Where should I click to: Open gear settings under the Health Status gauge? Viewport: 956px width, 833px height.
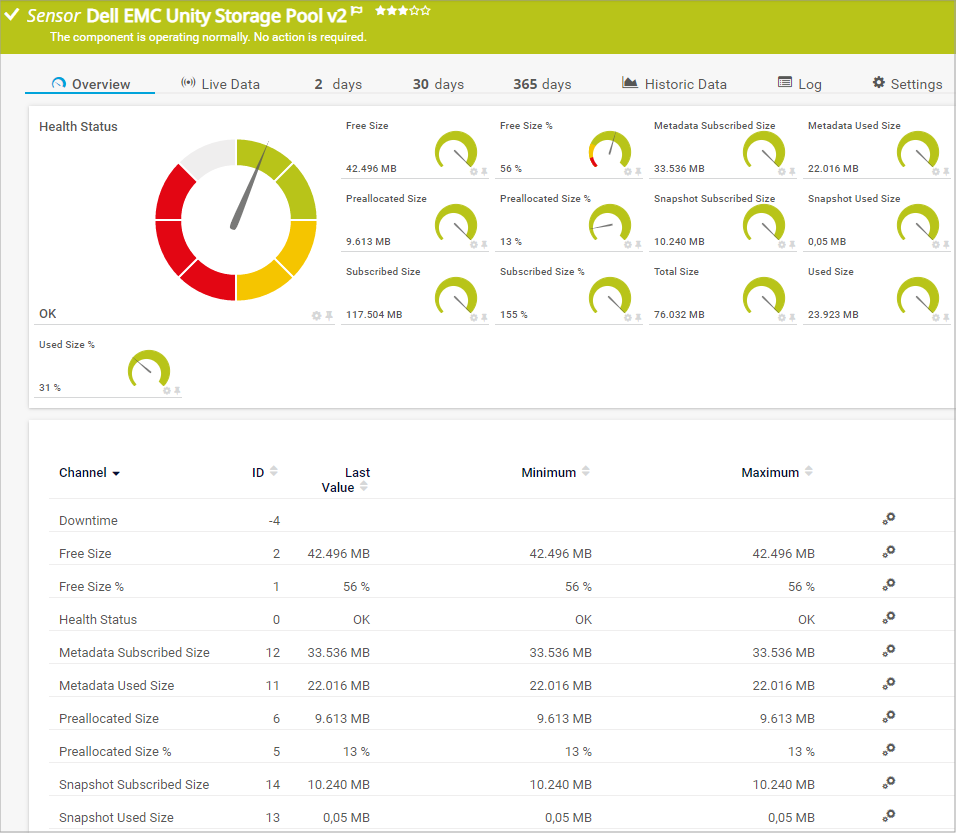click(x=317, y=316)
